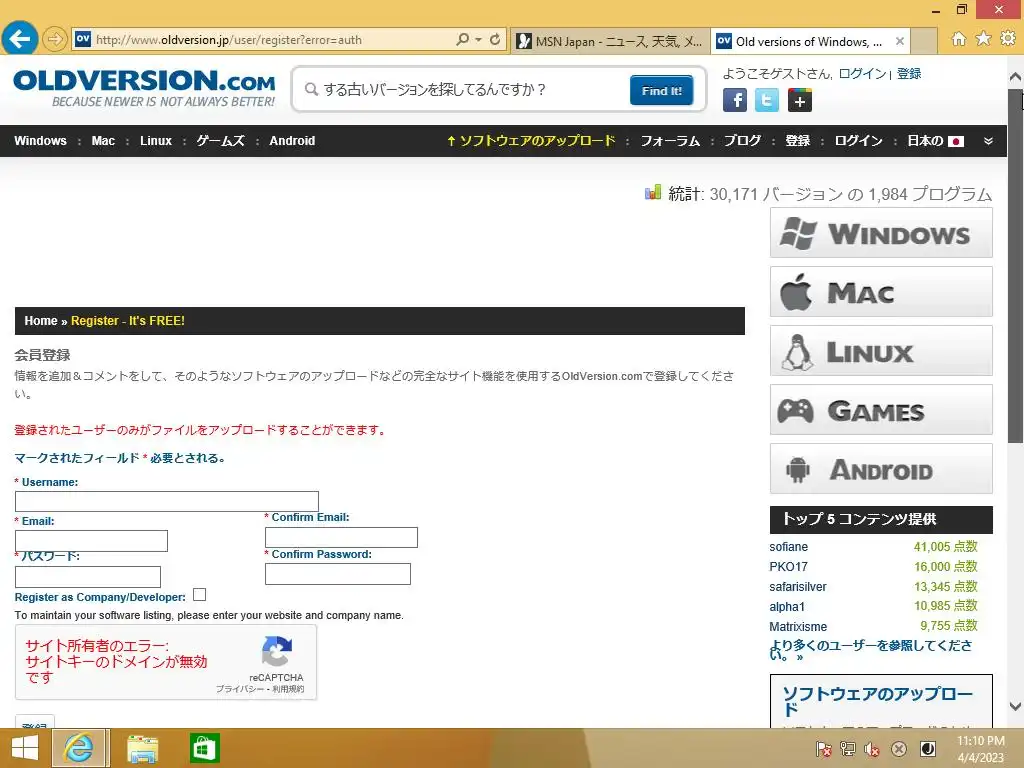This screenshot has width=1024, height=768.
Task: Click the 登録 link beside guest welcome
Action: pyautogui.click(x=909, y=73)
